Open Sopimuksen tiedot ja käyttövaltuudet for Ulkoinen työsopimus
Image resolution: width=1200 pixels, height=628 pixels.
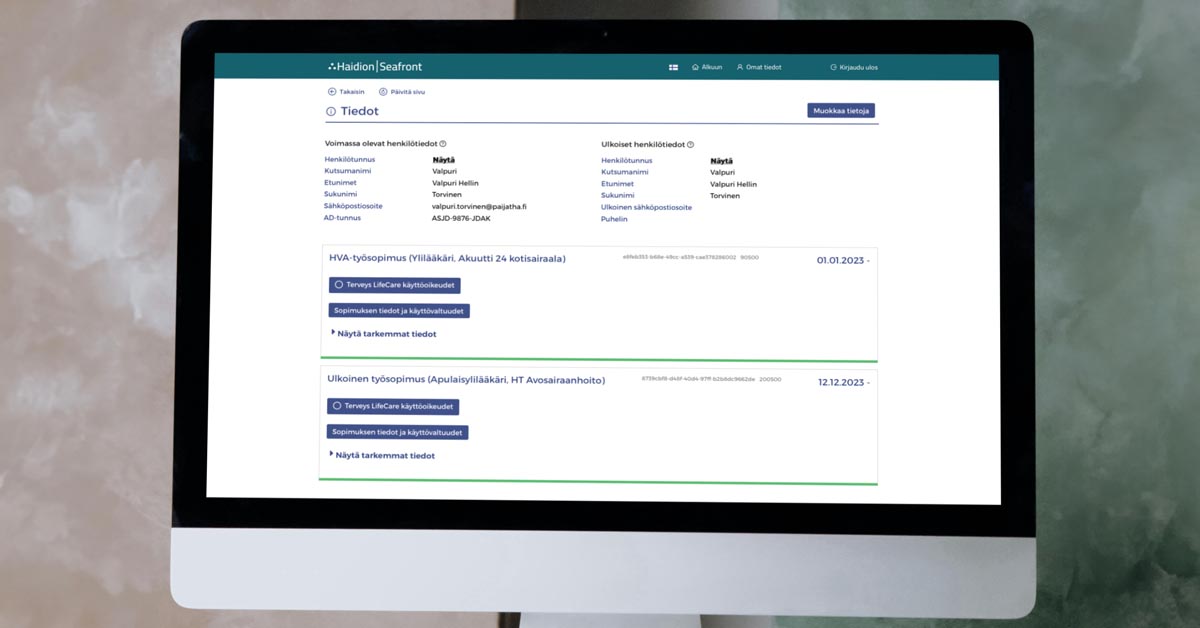398,433
